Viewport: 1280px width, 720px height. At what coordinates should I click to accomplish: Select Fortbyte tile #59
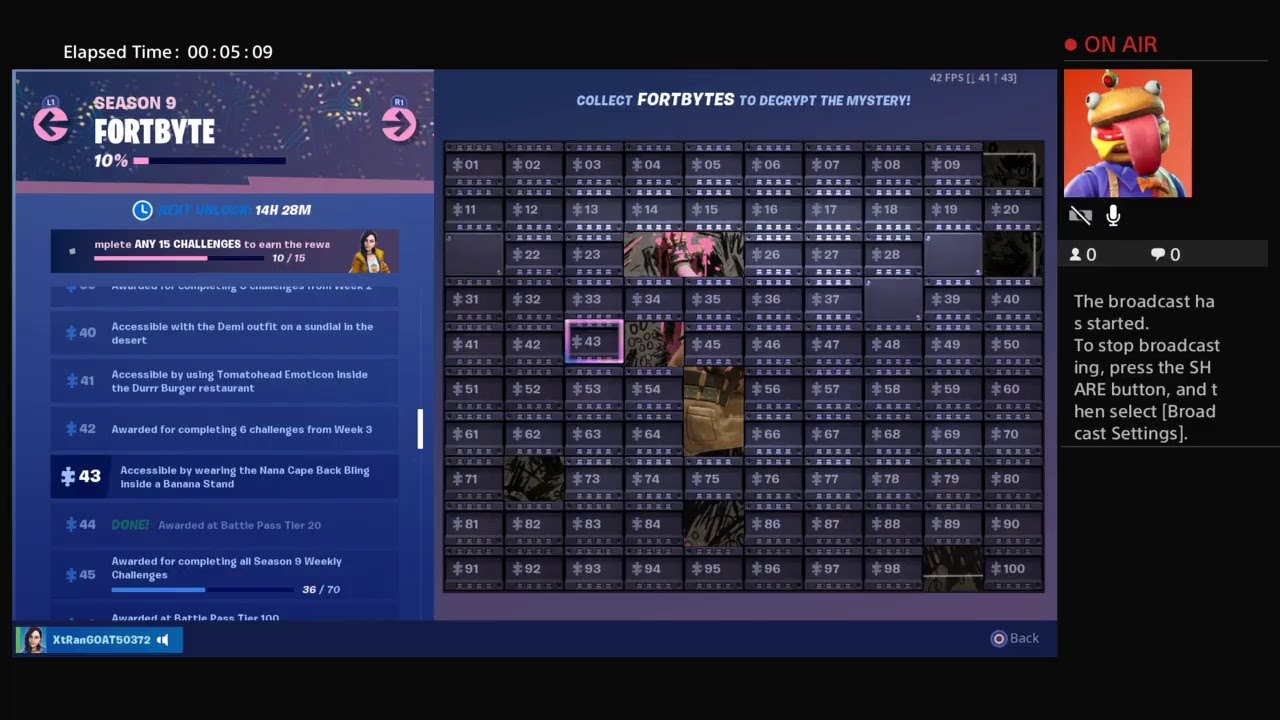[x=954, y=389]
